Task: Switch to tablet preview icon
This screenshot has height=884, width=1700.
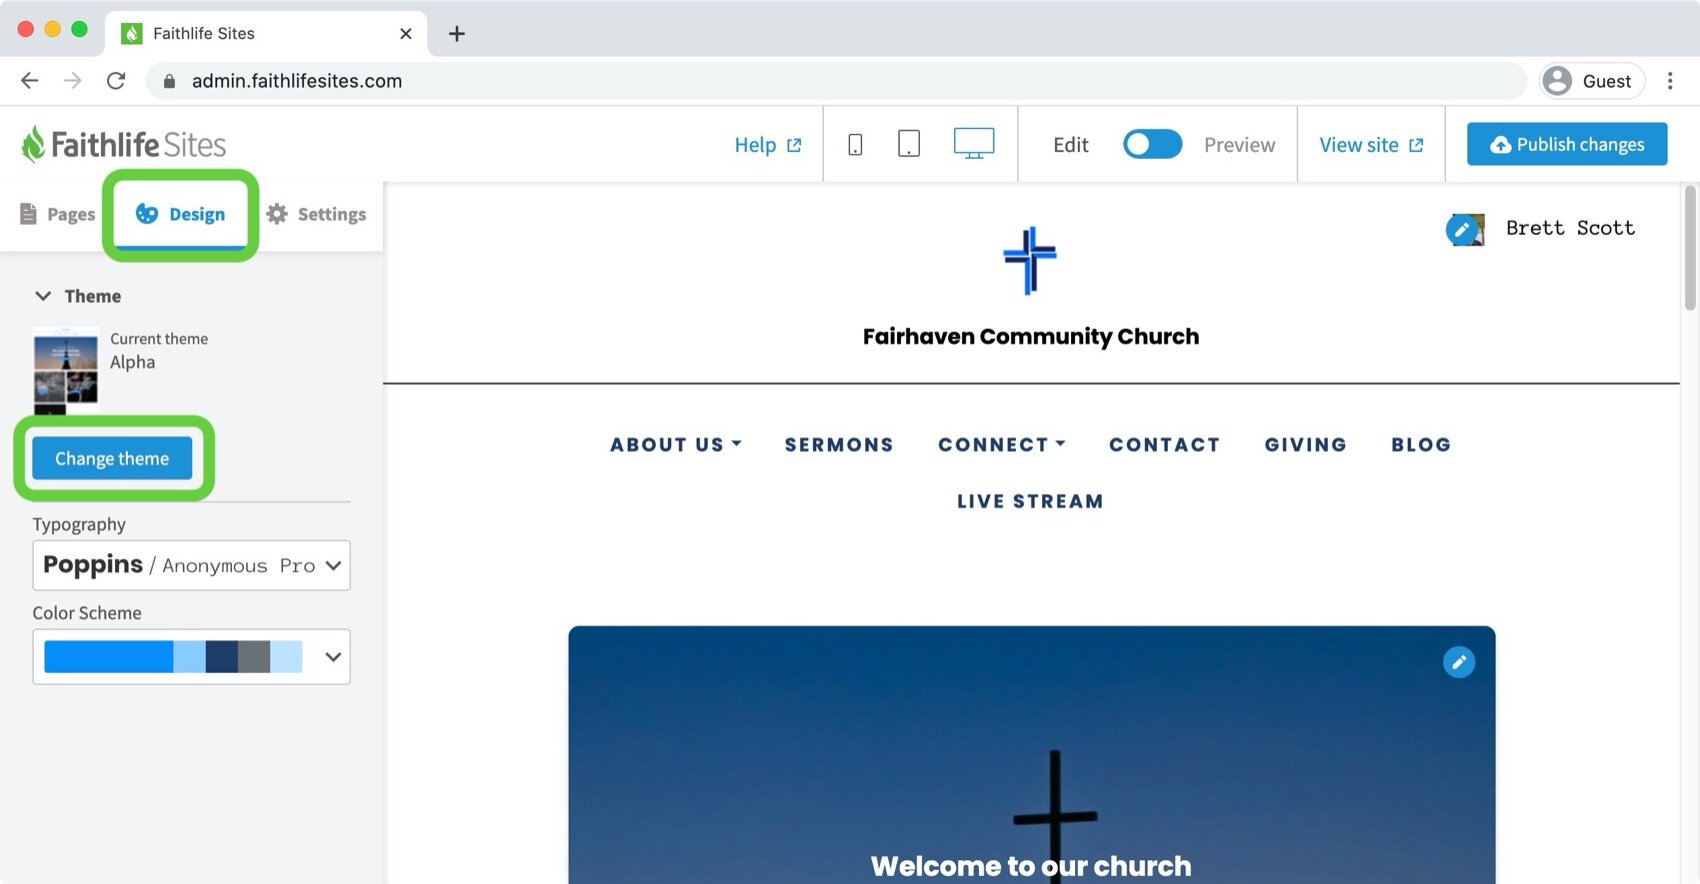Action: 909,144
